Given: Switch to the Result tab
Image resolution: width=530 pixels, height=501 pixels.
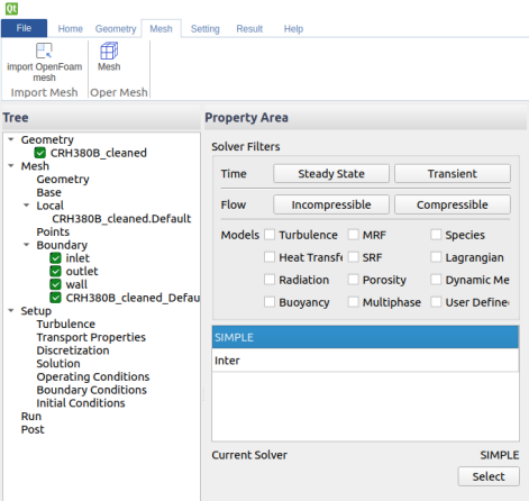Looking at the screenshot, I should (x=249, y=29).
